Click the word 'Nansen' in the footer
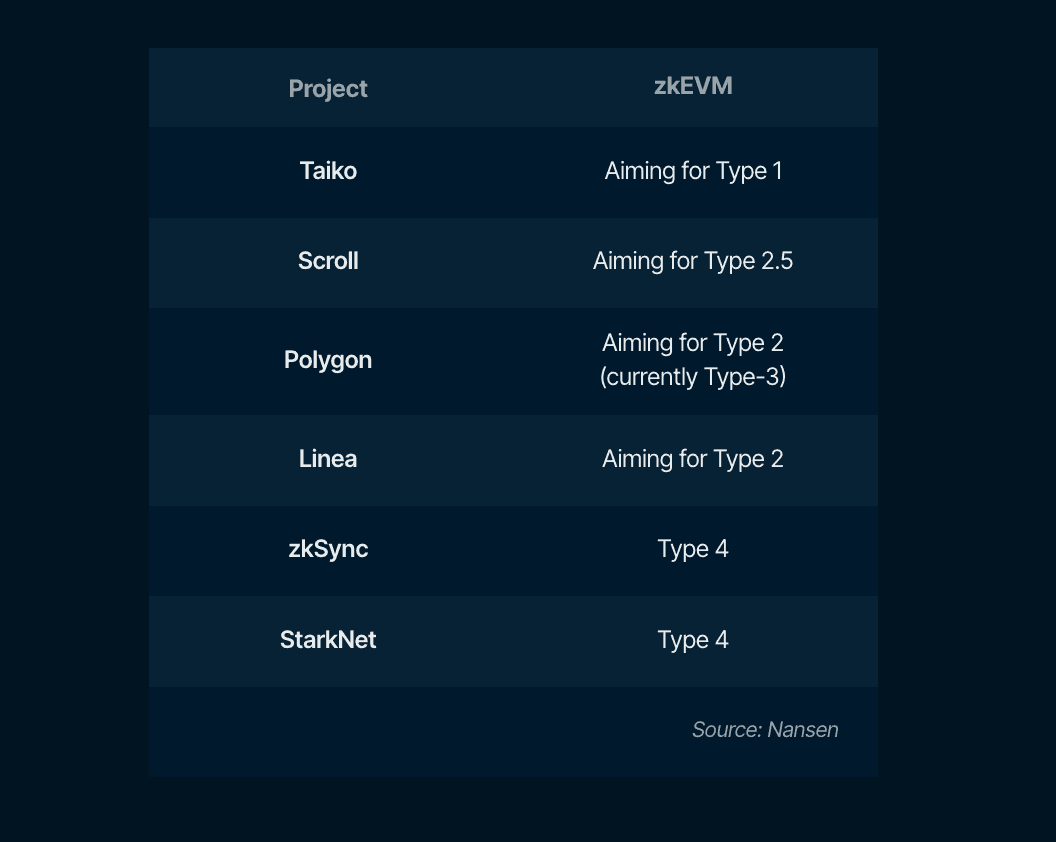The height and width of the screenshot is (842, 1056). pyautogui.click(x=803, y=730)
